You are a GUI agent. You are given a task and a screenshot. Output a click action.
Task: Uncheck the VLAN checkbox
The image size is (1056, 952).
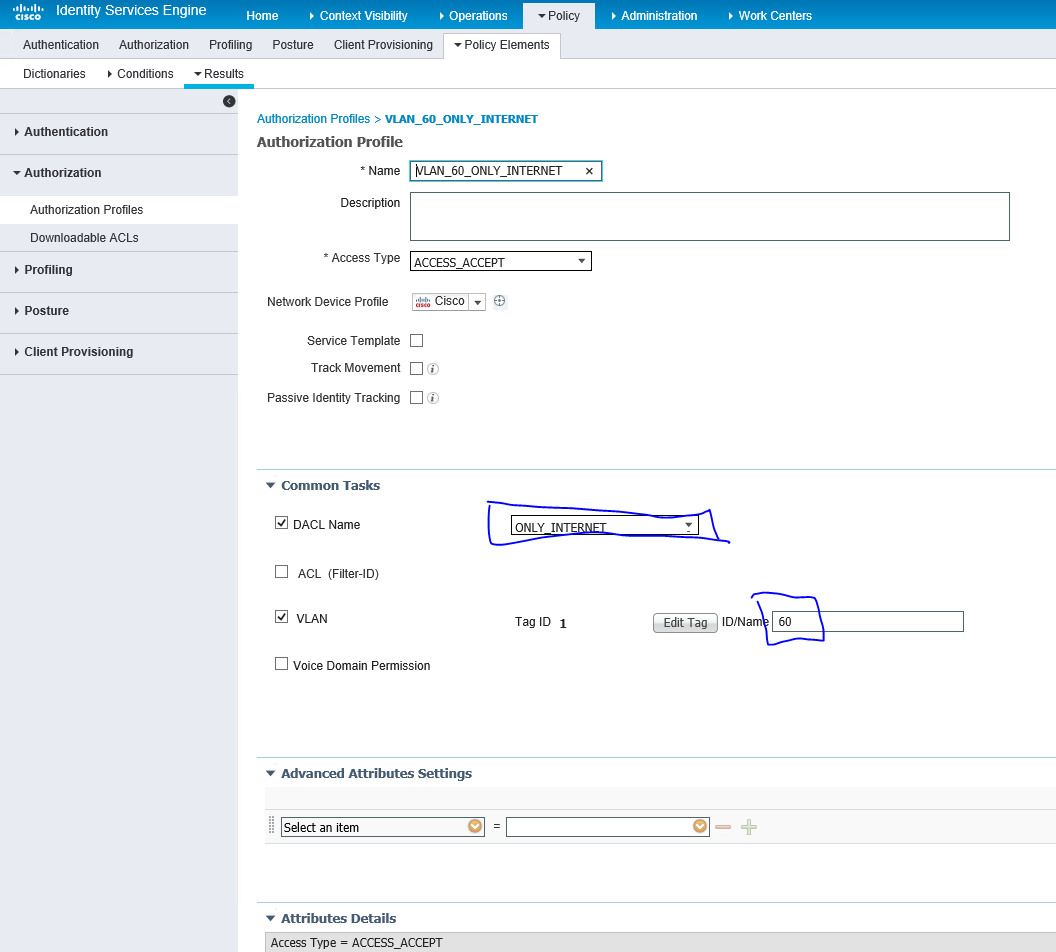point(282,617)
